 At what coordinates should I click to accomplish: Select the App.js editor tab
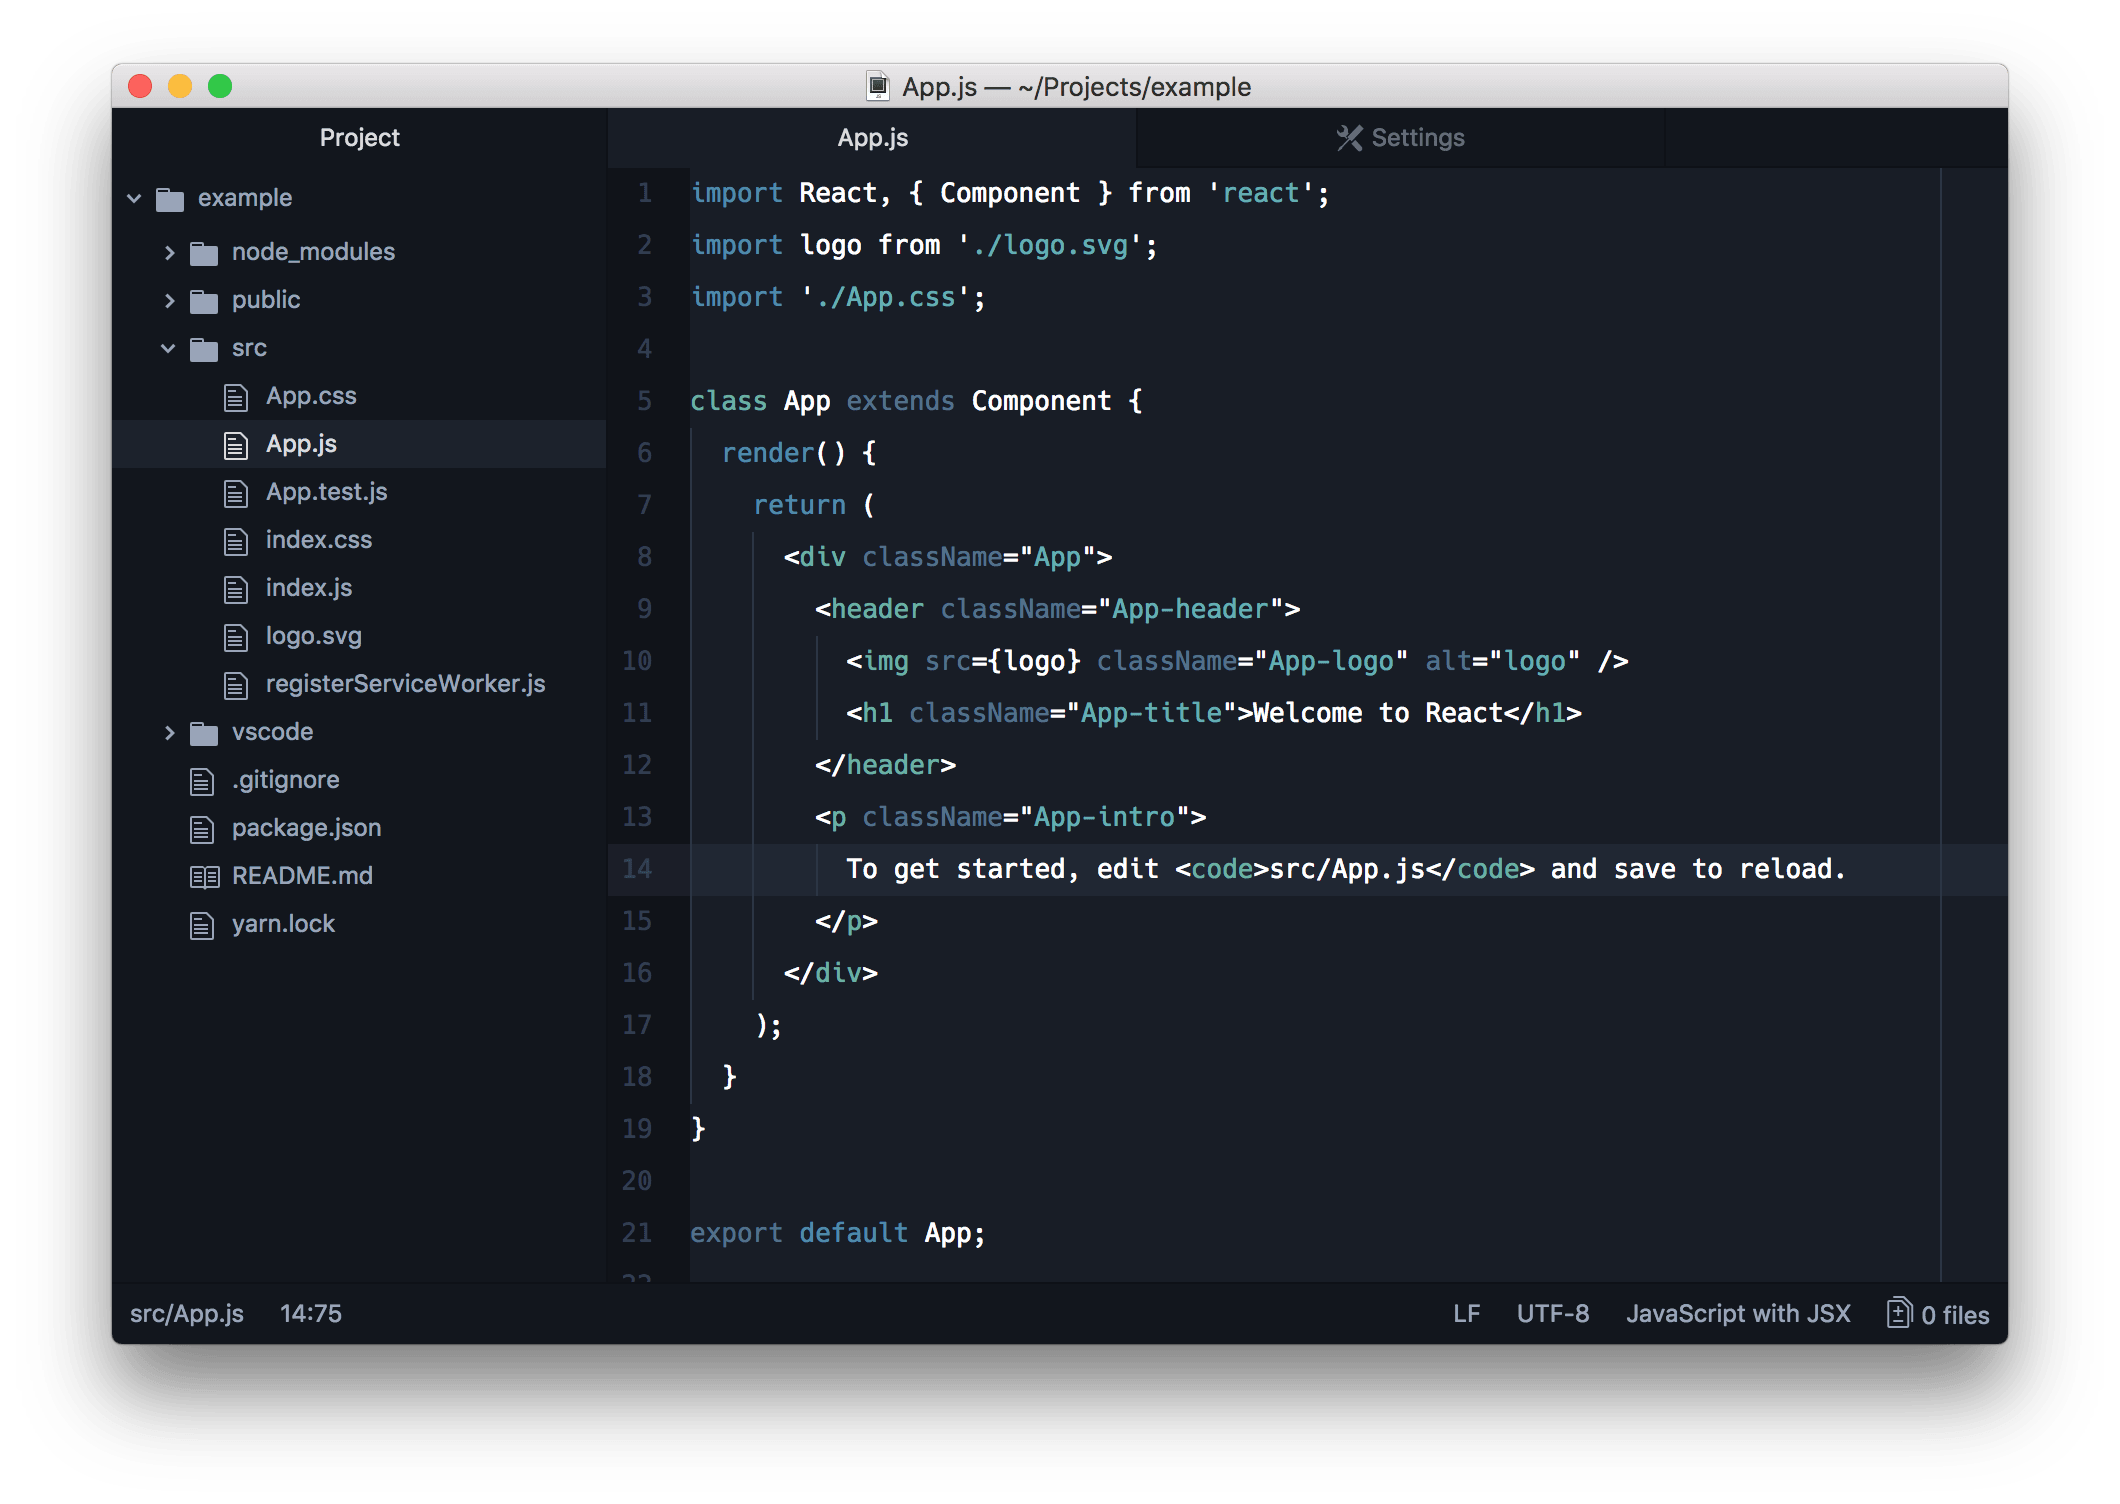click(872, 138)
